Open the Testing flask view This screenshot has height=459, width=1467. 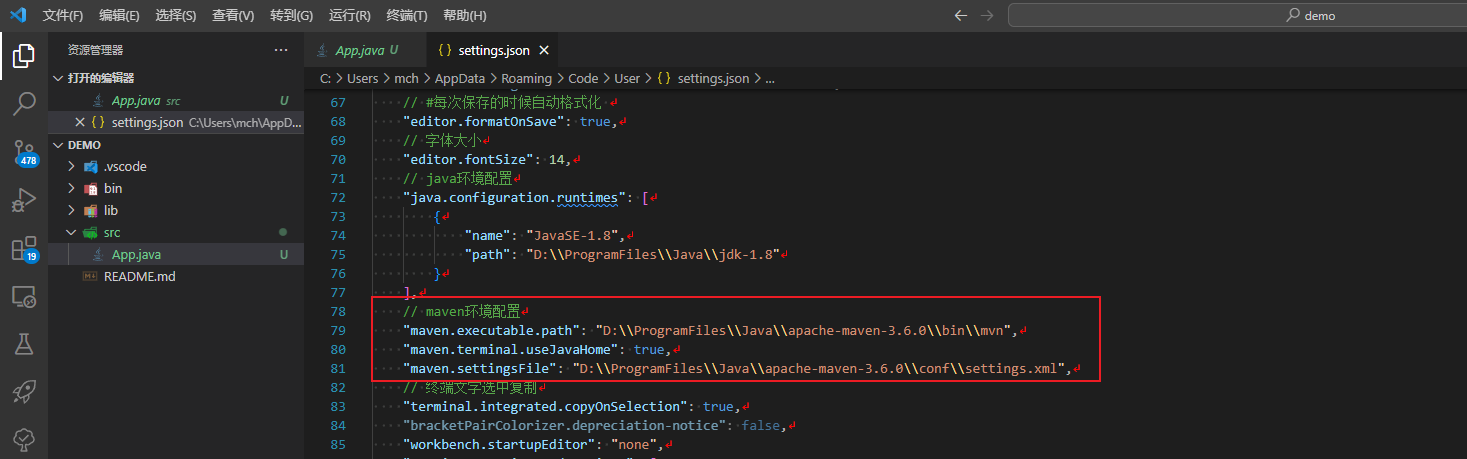[24, 345]
